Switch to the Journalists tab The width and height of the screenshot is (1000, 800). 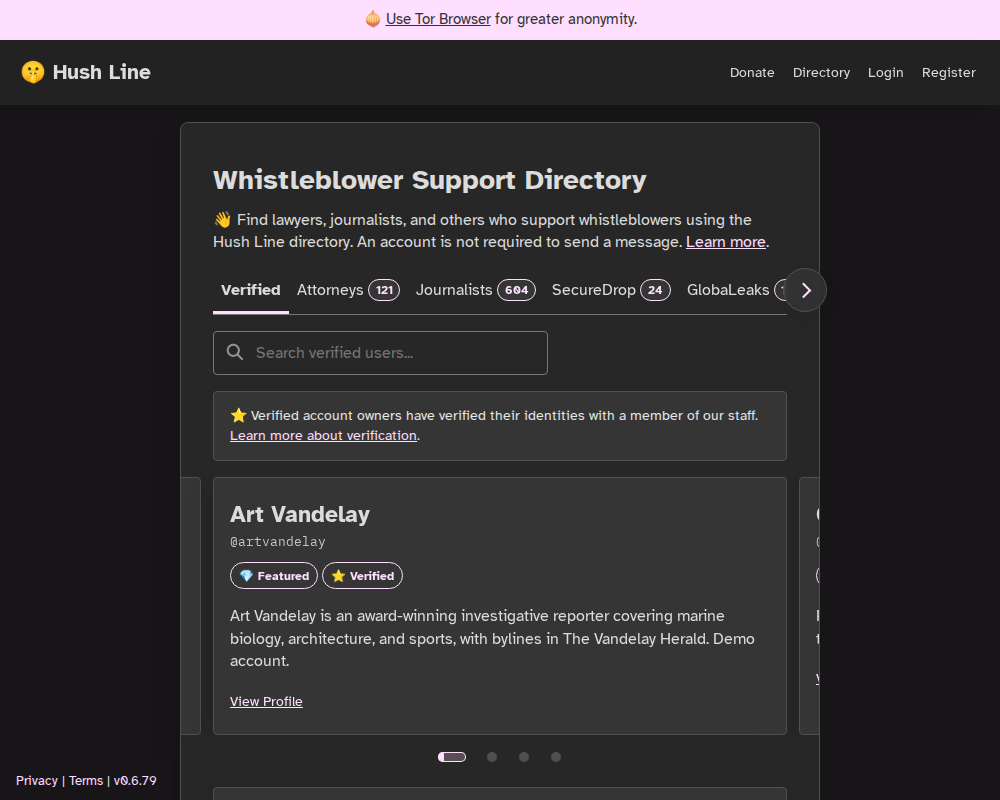pos(476,290)
